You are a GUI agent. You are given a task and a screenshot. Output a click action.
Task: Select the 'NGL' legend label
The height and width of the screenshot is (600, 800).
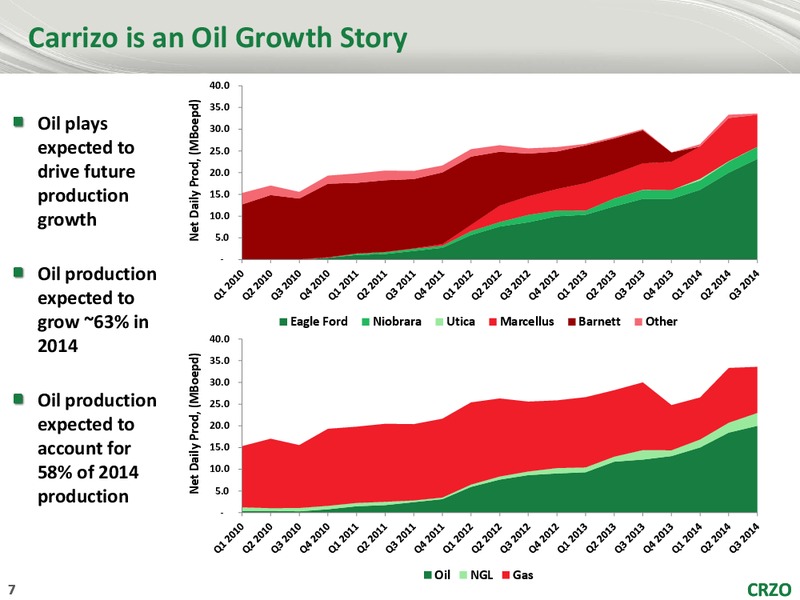pyautogui.click(x=482, y=576)
